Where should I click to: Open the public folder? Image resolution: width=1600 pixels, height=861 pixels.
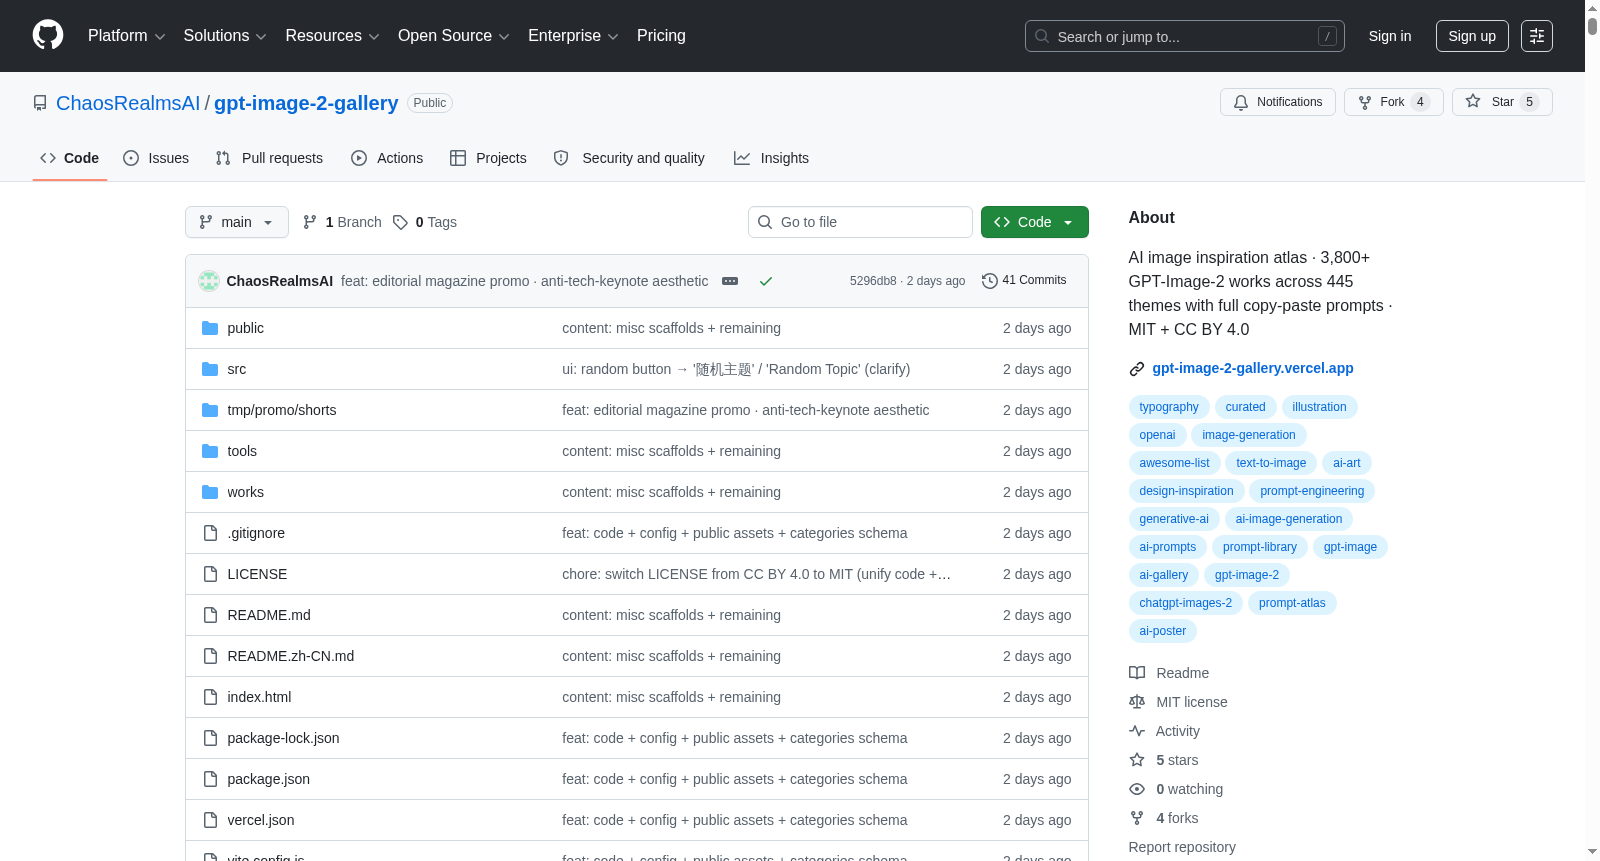[x=245, y=328]
